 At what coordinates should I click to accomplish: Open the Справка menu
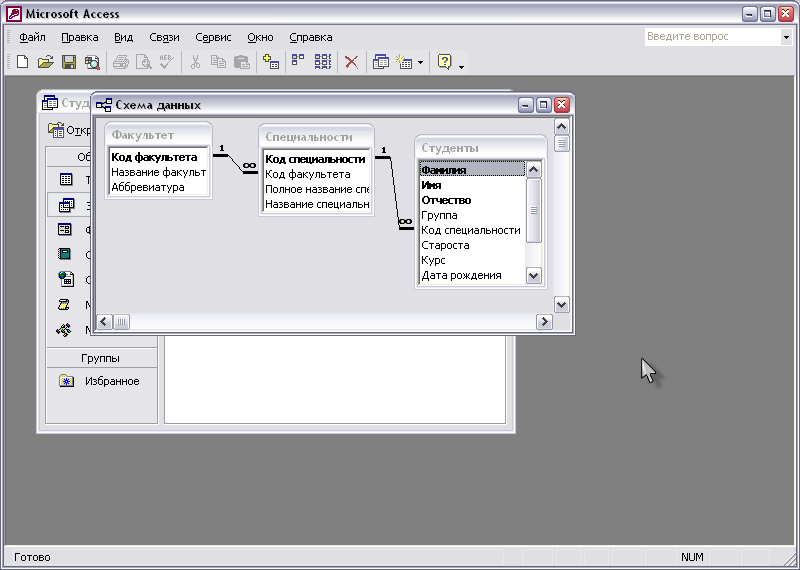311,37
